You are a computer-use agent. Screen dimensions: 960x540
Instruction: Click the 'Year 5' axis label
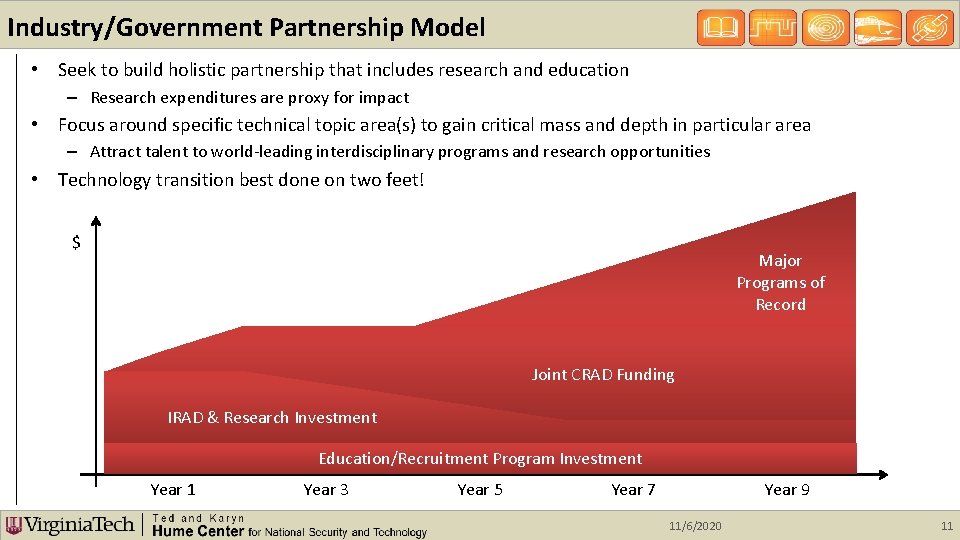click(x=480, y=490)
